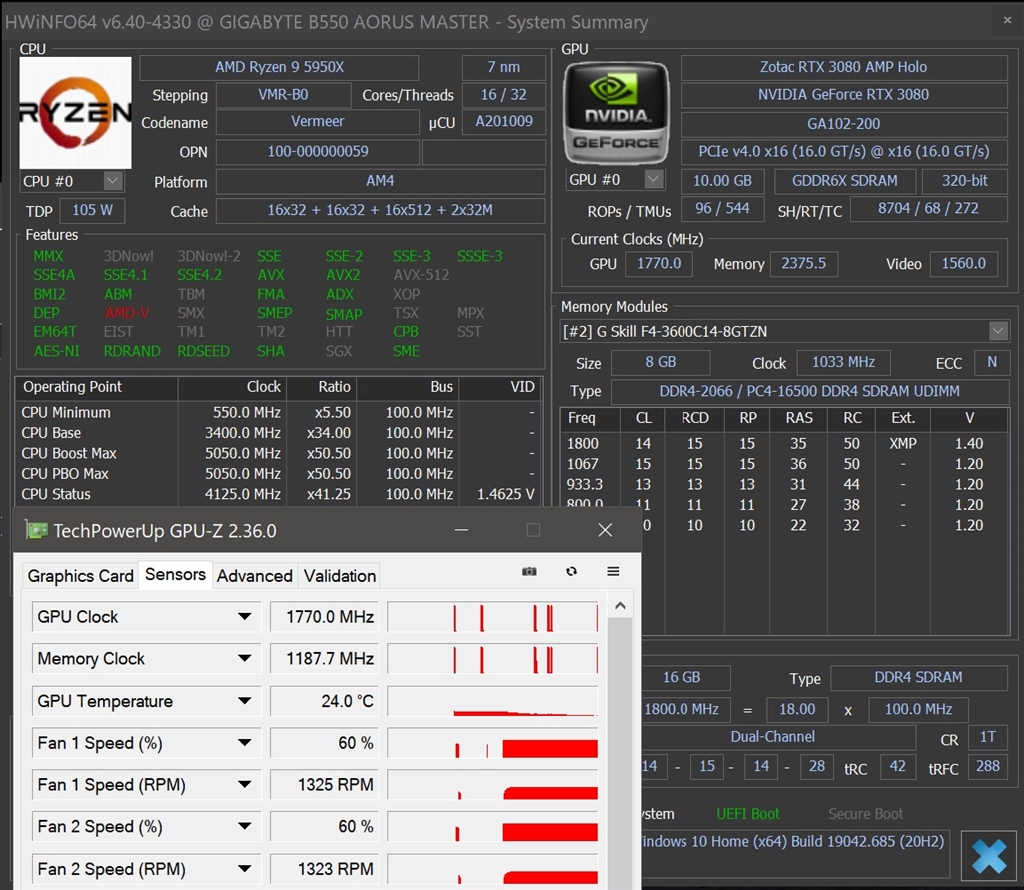Click the 933.3 frequency timing row
Screen dimensions: 1024x890
(x=784, y=485)
